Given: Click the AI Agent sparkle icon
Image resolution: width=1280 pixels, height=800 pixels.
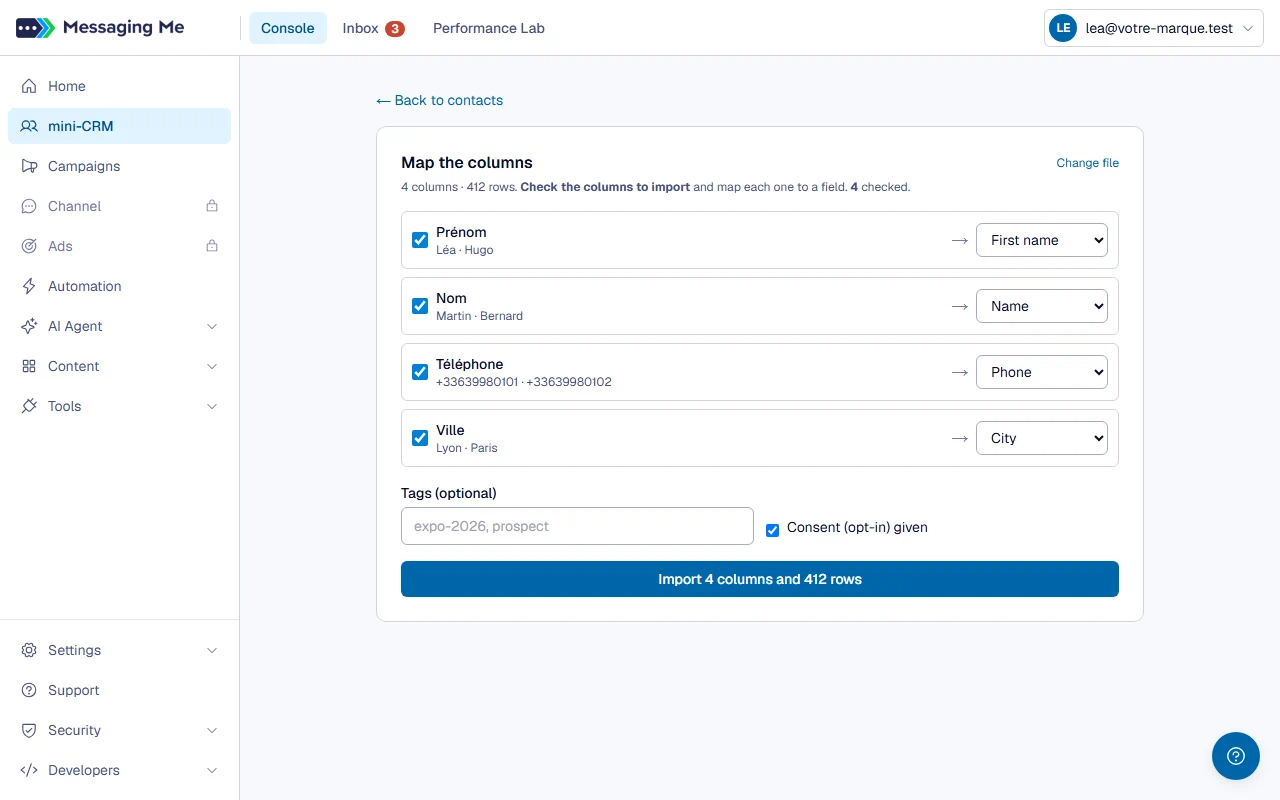Looking at the screenshot, I should [29, 326].
